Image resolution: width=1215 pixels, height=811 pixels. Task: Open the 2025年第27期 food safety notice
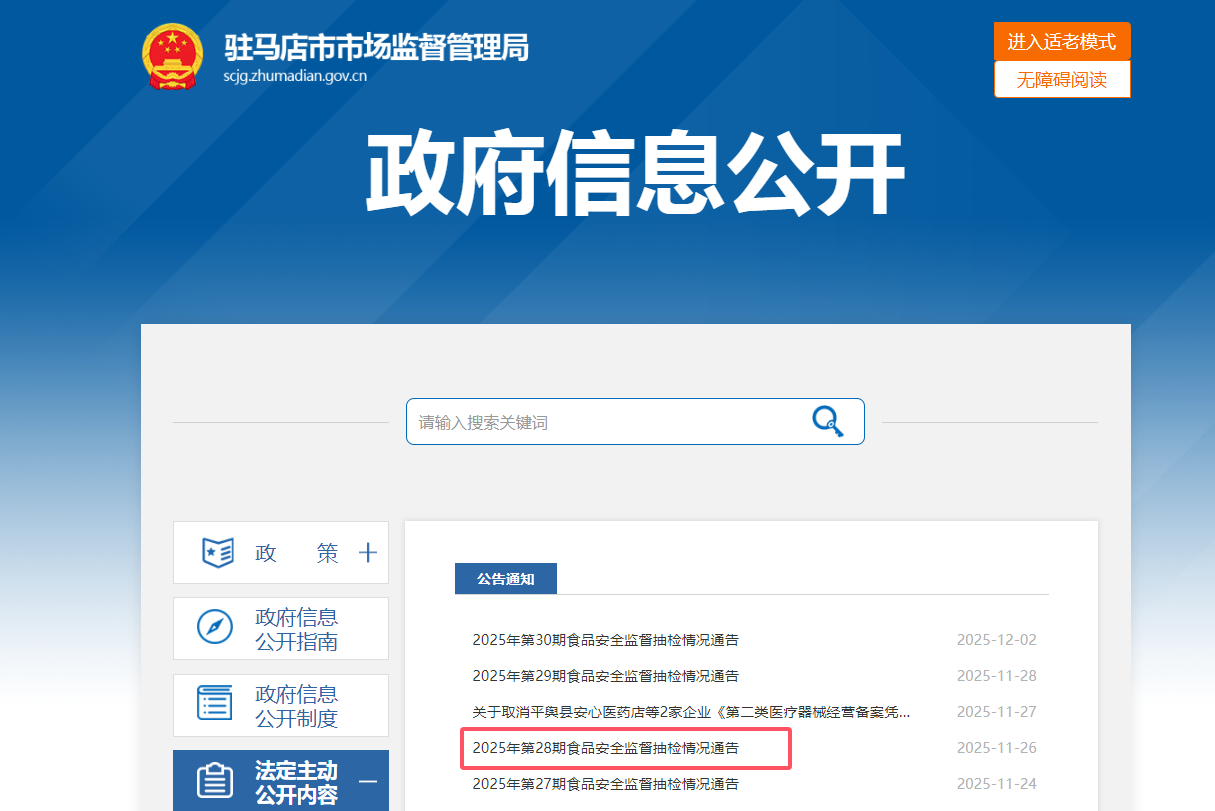pos(605,784)
